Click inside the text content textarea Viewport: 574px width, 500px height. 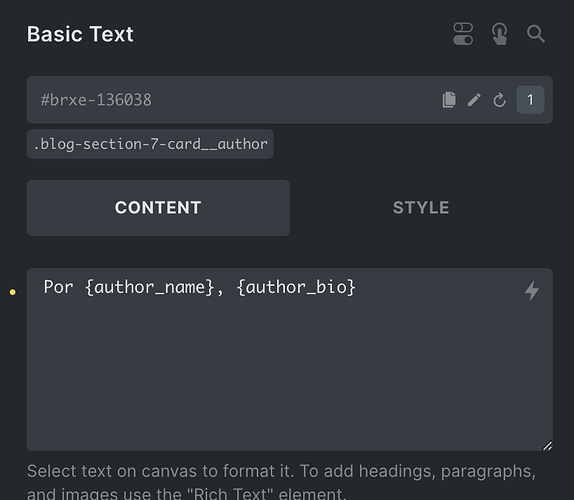click(290, 359)
